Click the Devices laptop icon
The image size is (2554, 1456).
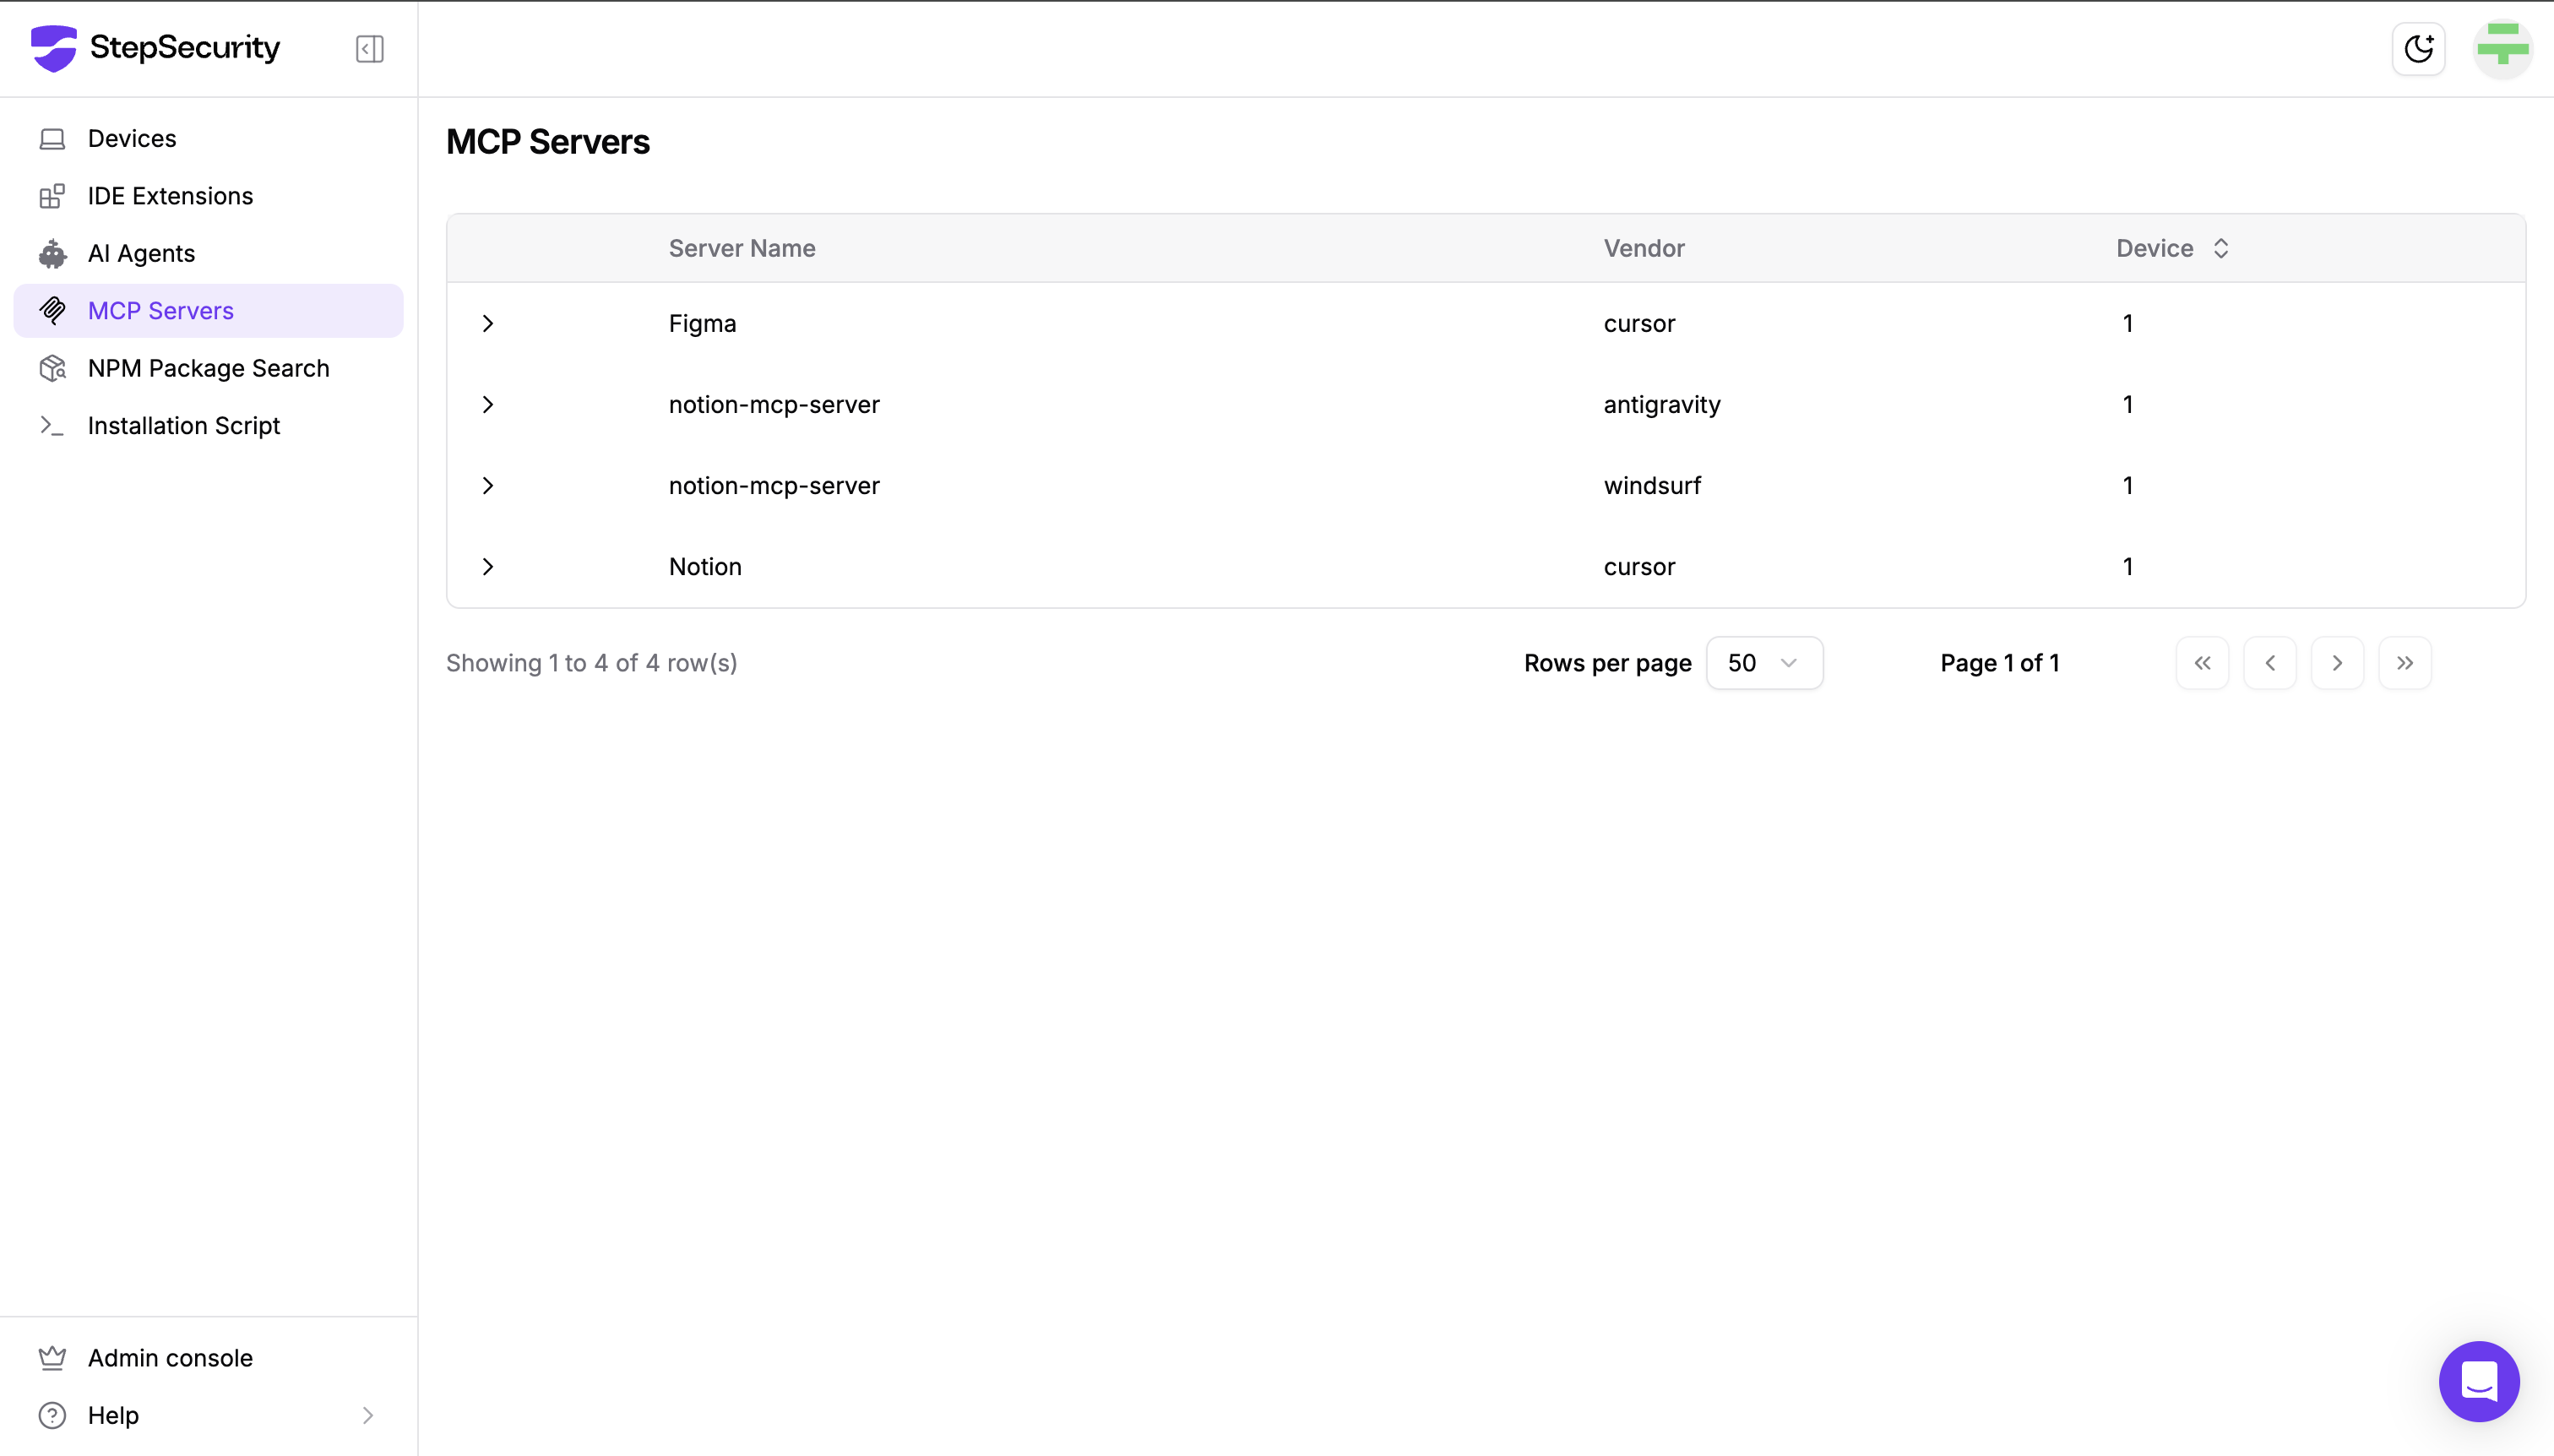(x=52, y=139)
